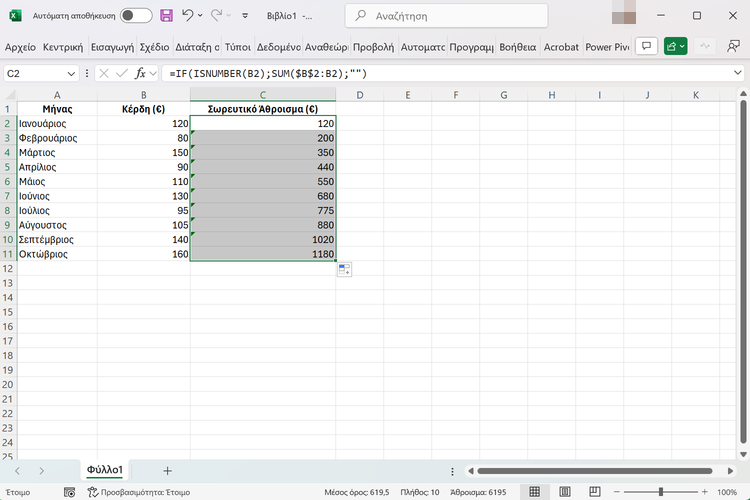The height and width of the screenshot is (500, 750).
Task: Expand the Name Box dropdown arrow
Action: (71, 74)
